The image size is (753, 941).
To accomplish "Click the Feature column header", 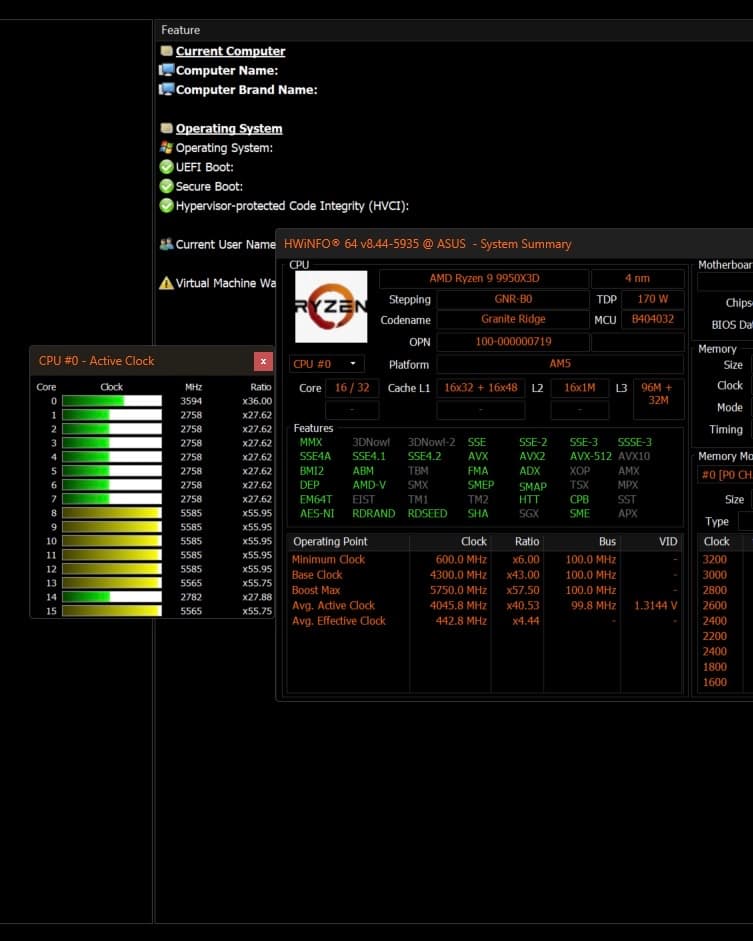I will click(181, 30).
